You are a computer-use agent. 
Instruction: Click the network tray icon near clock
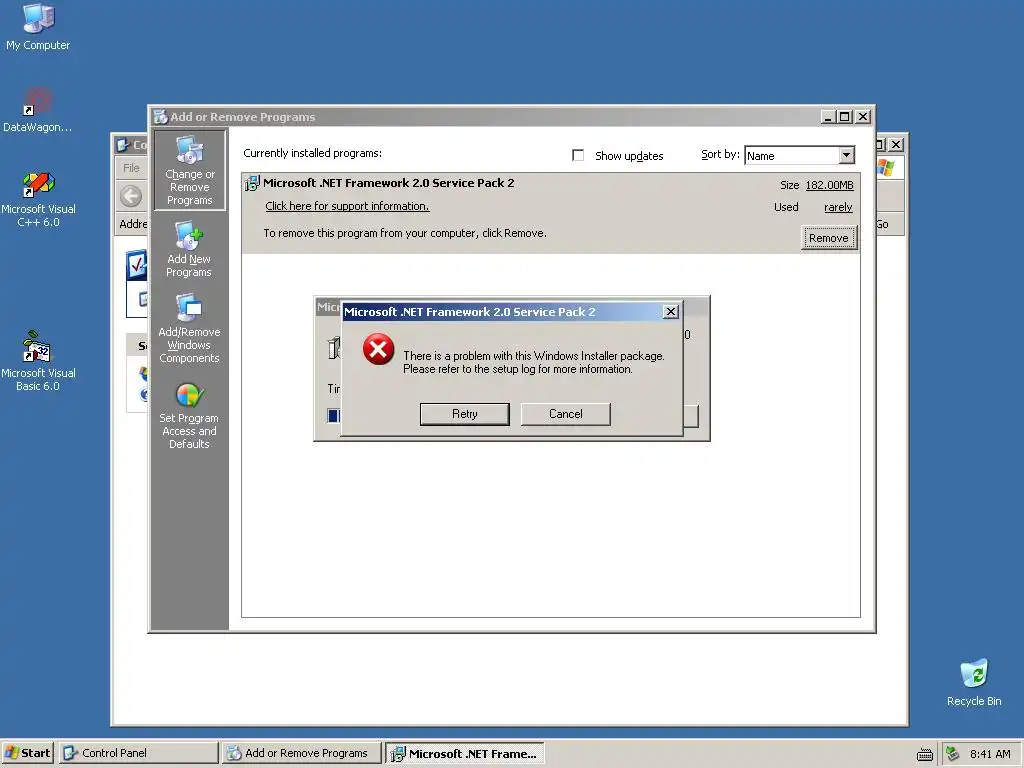(x=952, y=753)
